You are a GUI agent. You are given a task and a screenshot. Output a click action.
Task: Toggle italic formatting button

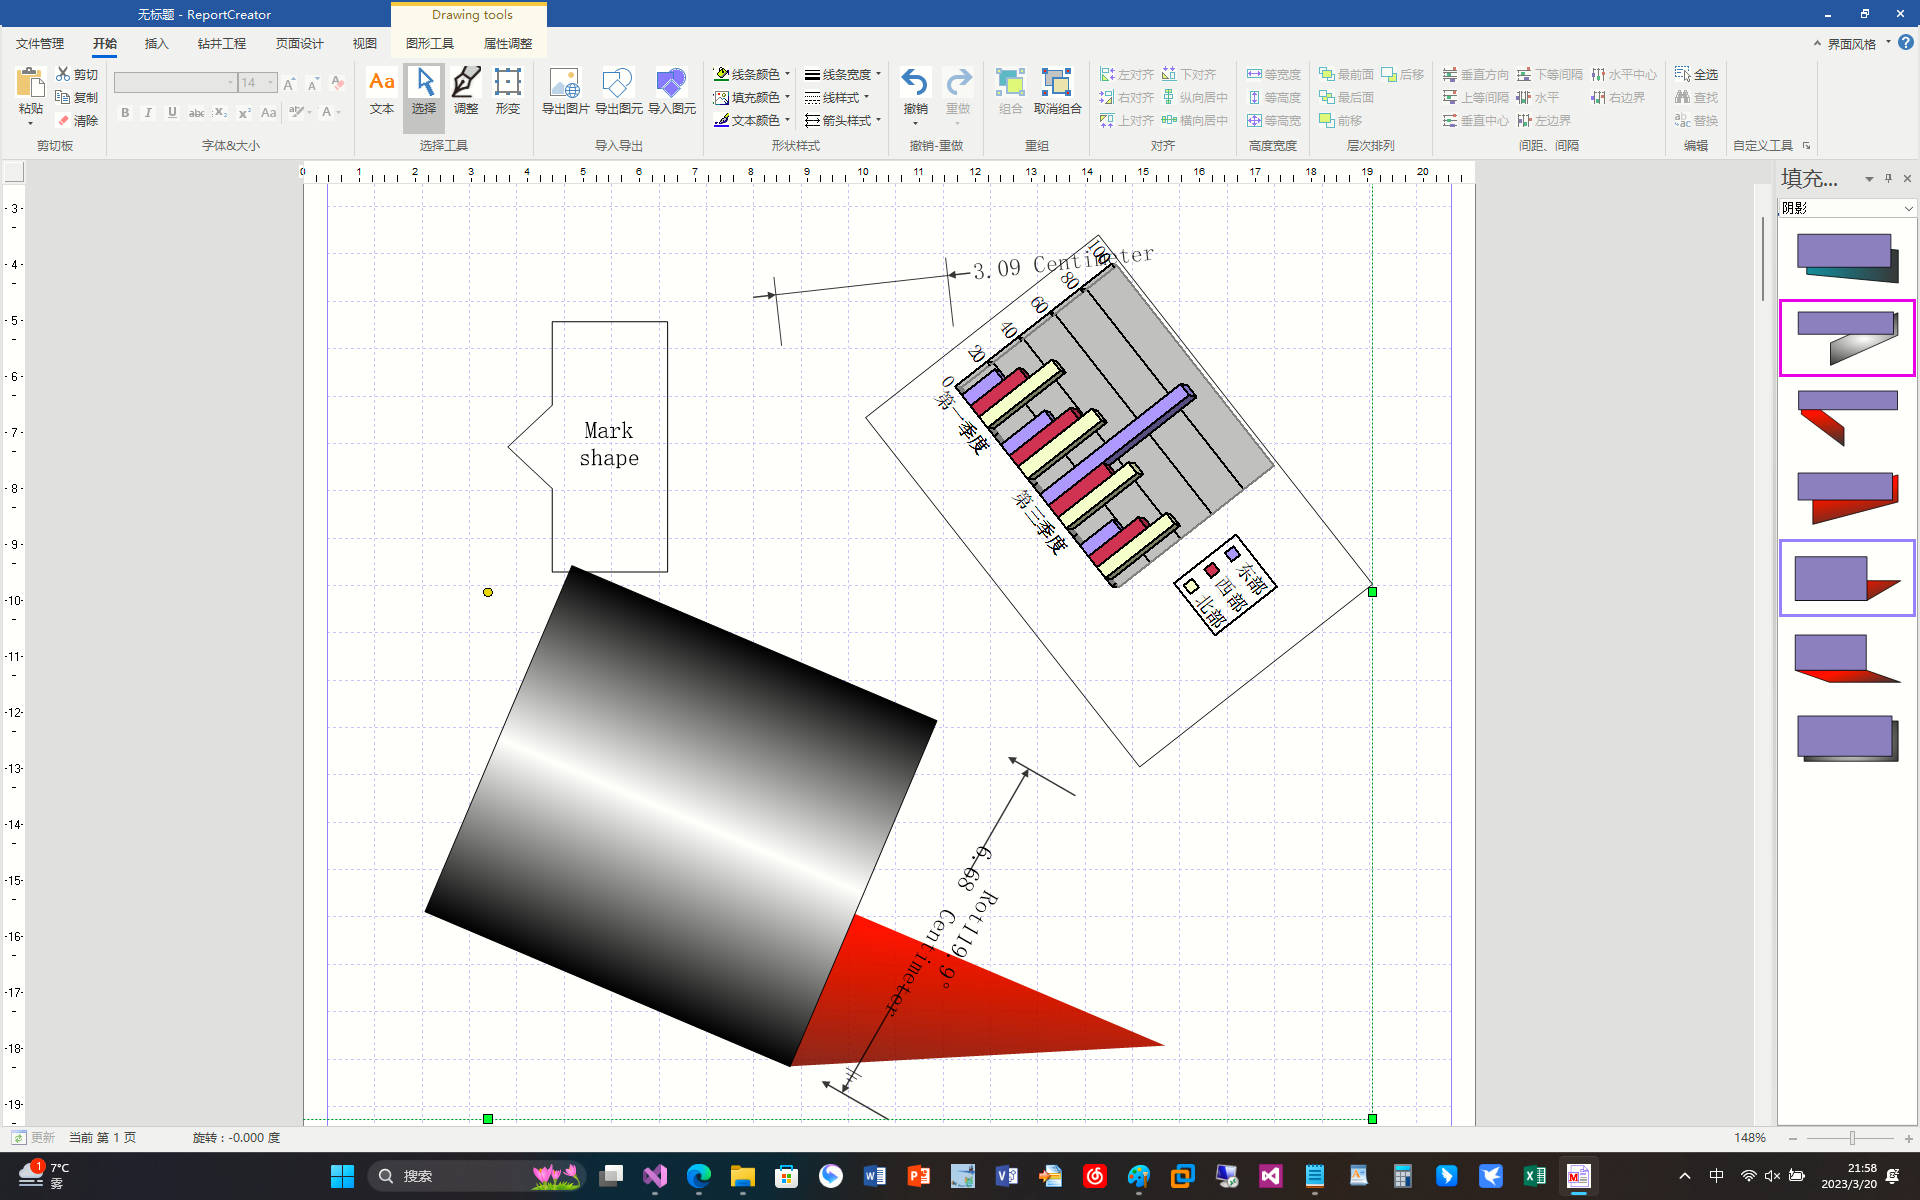(148, 113)
